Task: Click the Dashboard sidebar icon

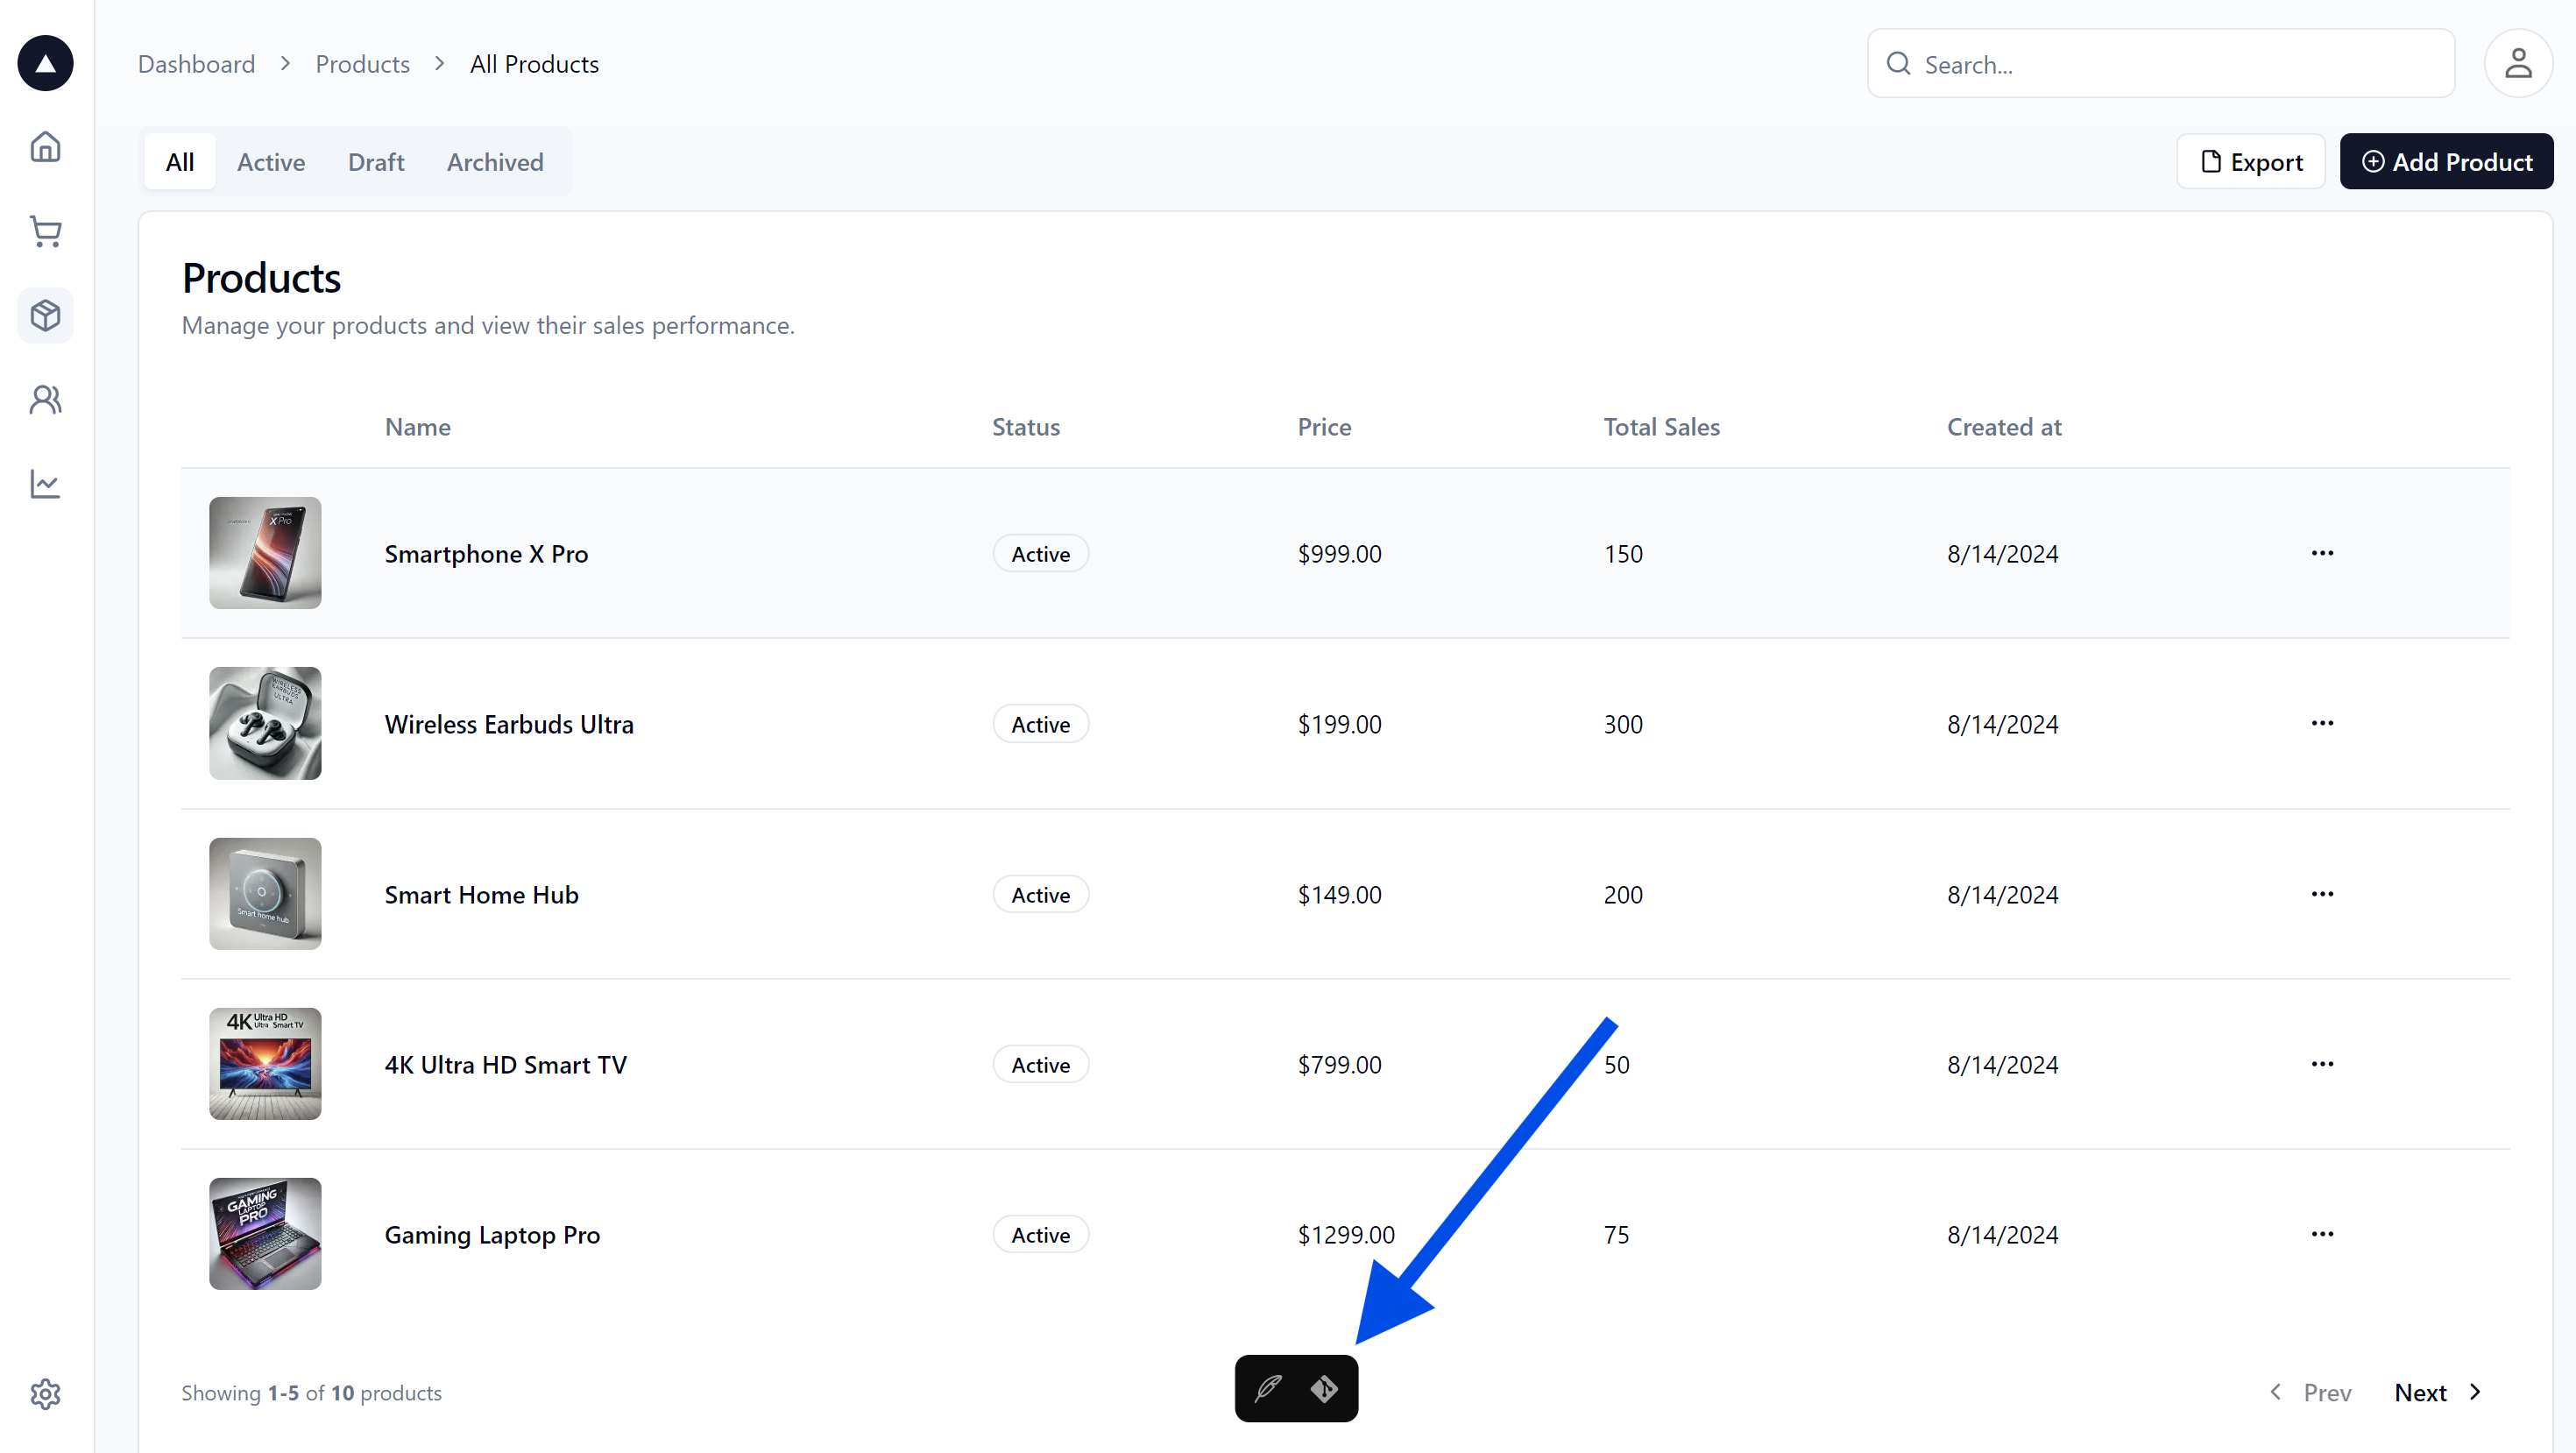Action: coord(48,147)
